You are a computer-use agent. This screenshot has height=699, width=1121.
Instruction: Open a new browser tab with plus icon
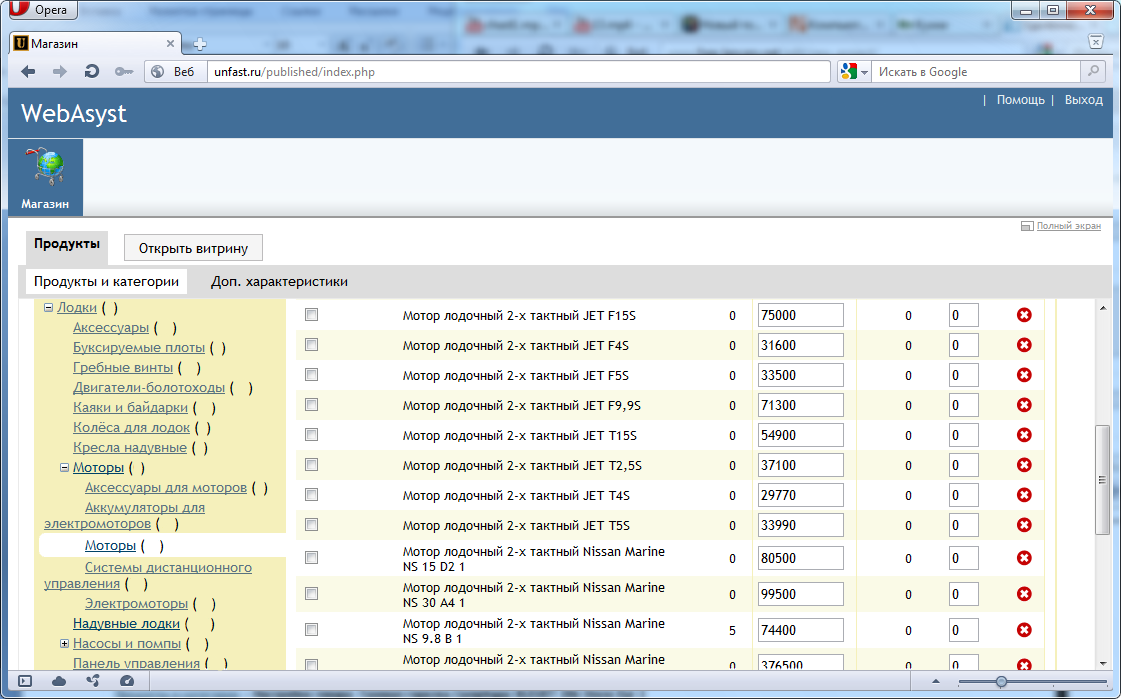coord(200,44)
